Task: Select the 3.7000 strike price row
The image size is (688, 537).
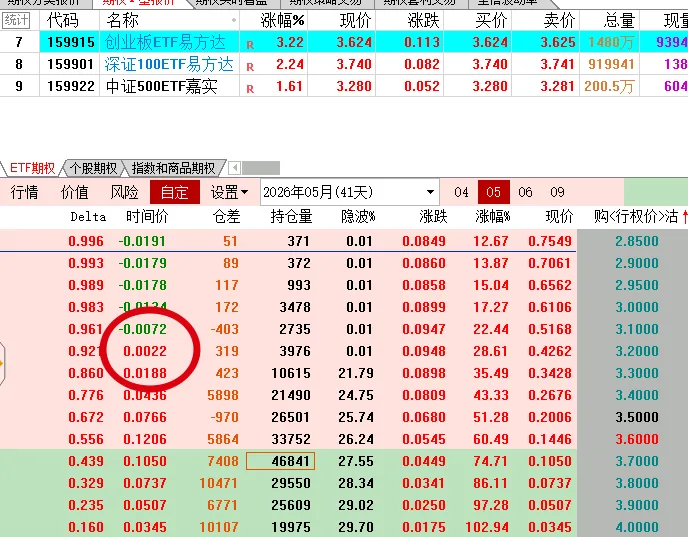Action: [637, 461]
